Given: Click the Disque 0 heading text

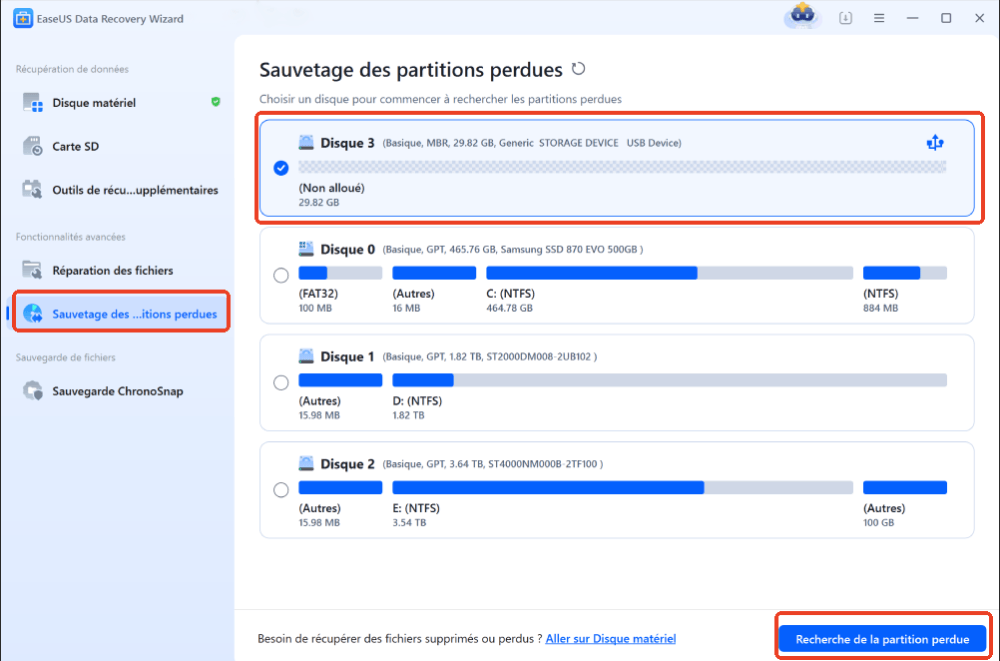Looking at the screenshot, I should (x=348, y=249).
